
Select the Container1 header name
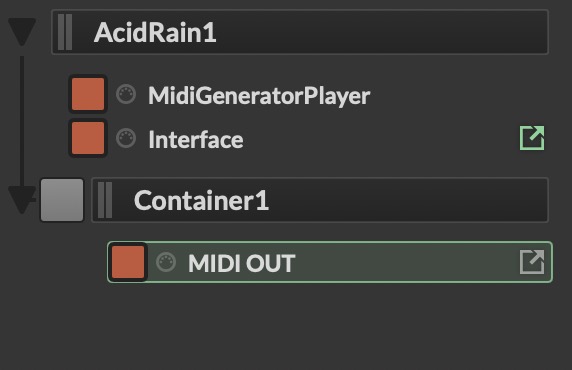201,200
